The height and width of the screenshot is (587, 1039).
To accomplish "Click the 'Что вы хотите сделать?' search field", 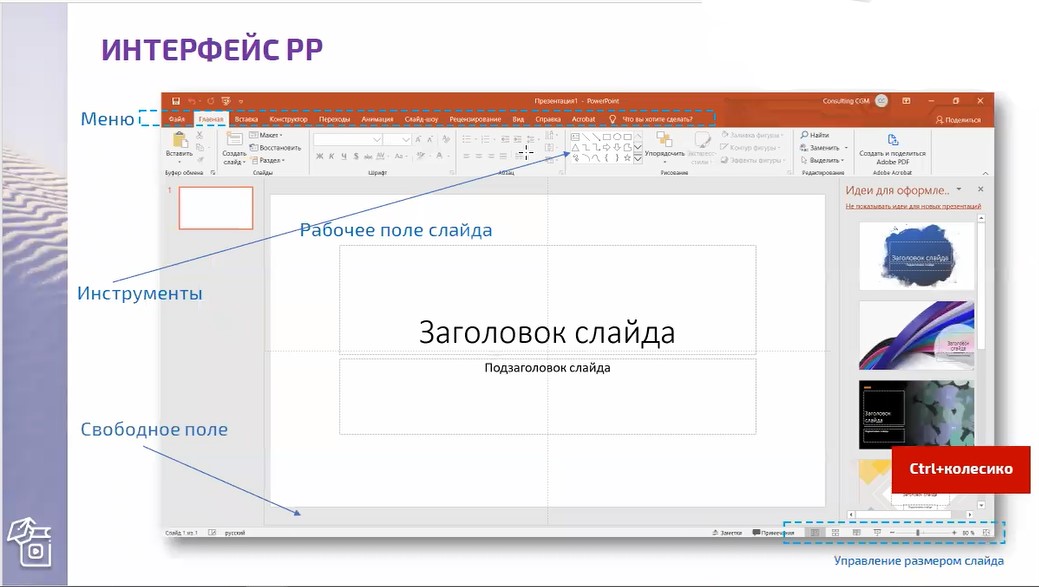I will [x=657, y=119].
